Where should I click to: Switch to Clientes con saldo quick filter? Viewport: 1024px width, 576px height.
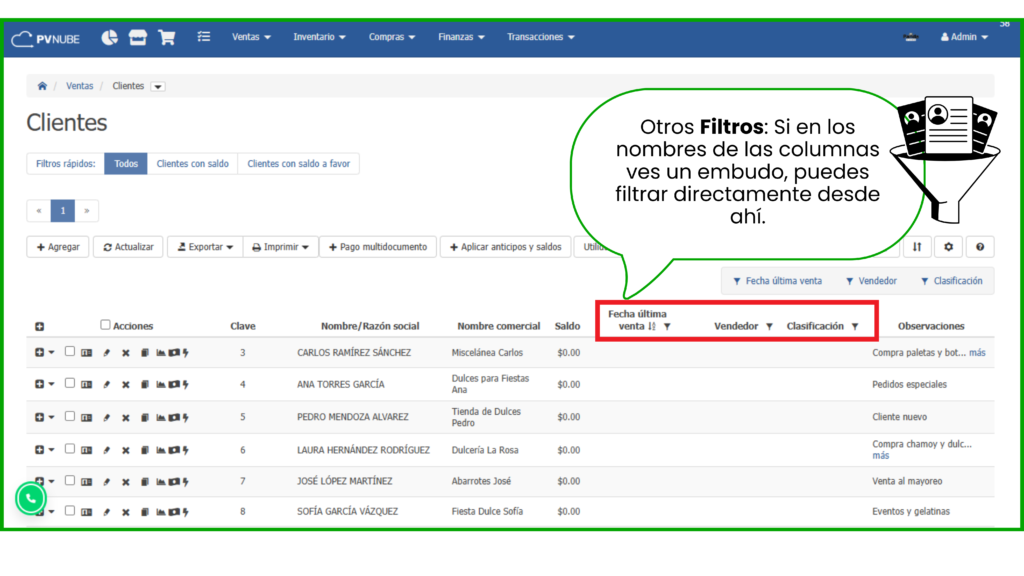(x=192, y=164)
